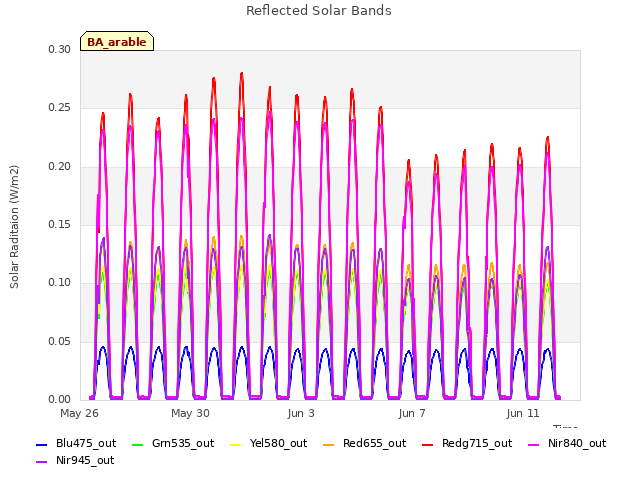
Task: Toggle the Nir945_out legend entry
Action: (x=75, y=461)
